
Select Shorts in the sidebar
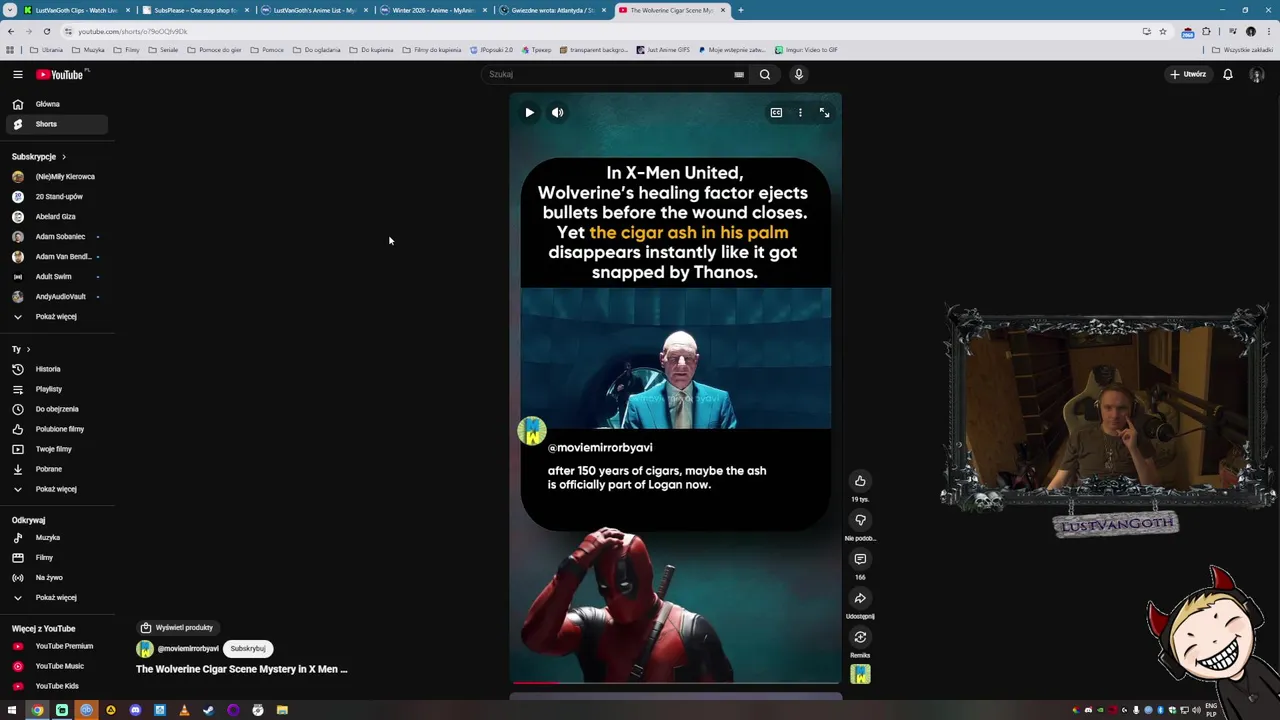[x=56, y=124]
